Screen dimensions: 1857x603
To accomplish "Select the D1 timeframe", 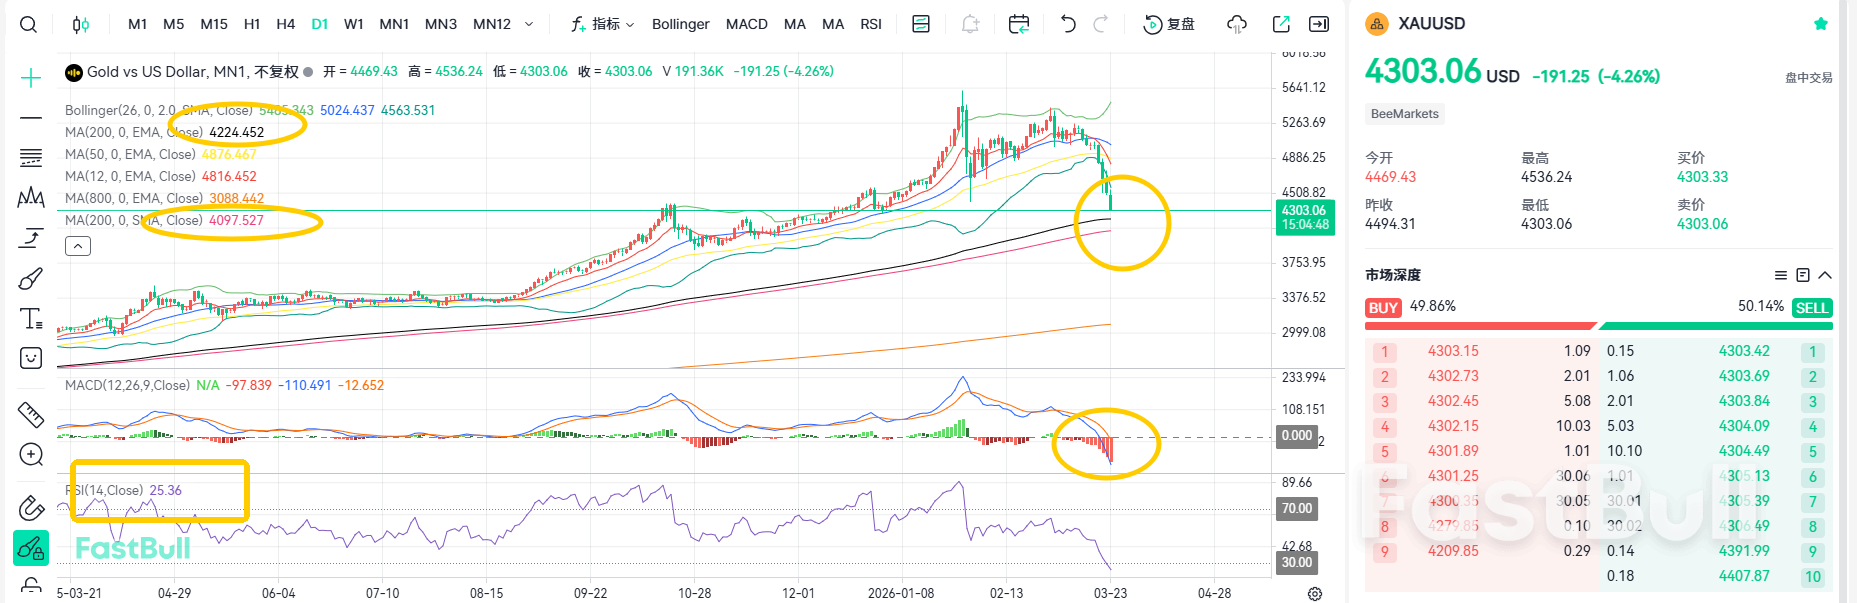I will point(320,24).
